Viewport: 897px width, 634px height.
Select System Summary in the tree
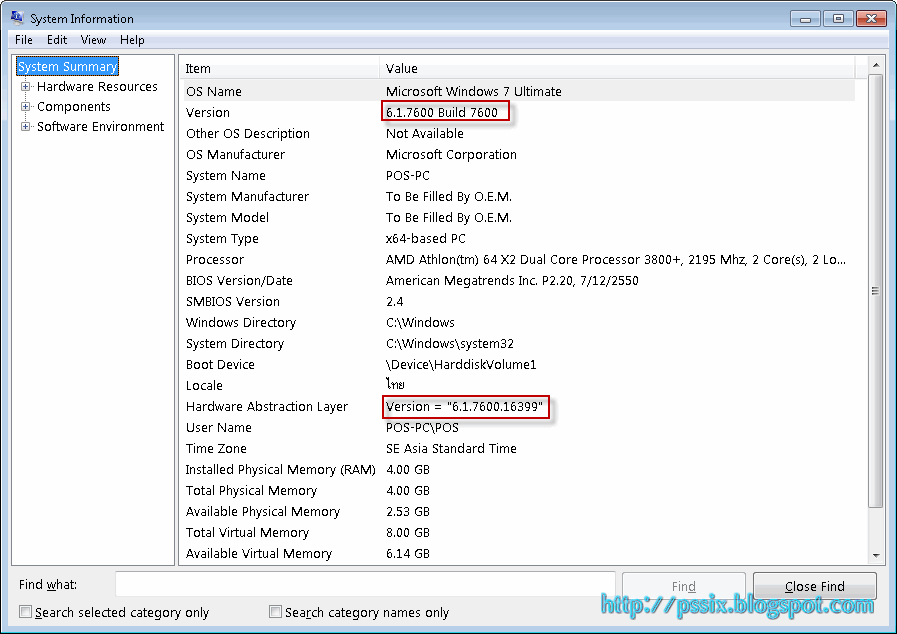coord(68,66)
